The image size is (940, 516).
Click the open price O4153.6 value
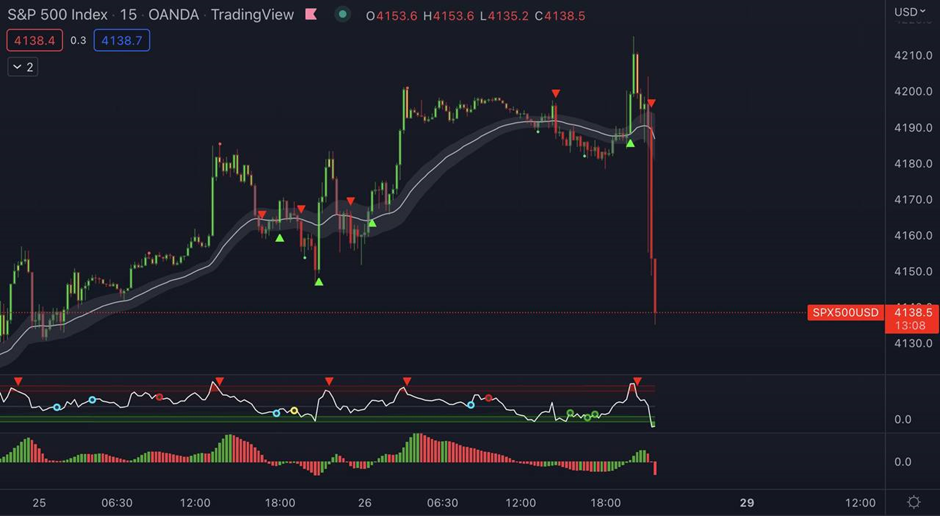point(391,16)
